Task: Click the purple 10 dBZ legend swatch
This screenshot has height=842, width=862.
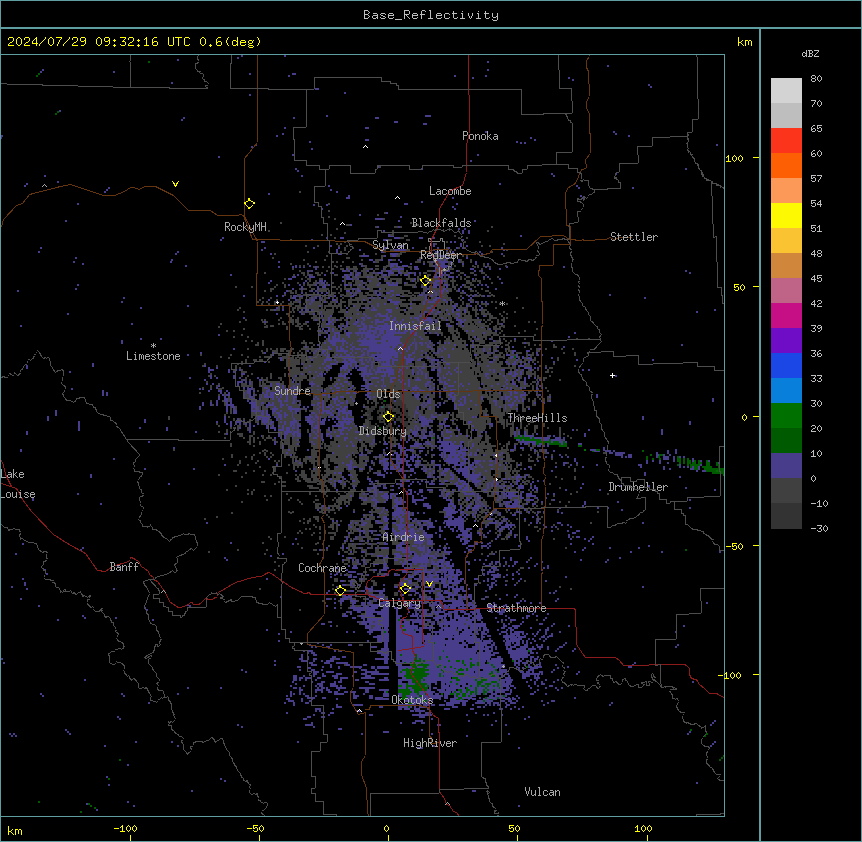Action: point(786,466)
